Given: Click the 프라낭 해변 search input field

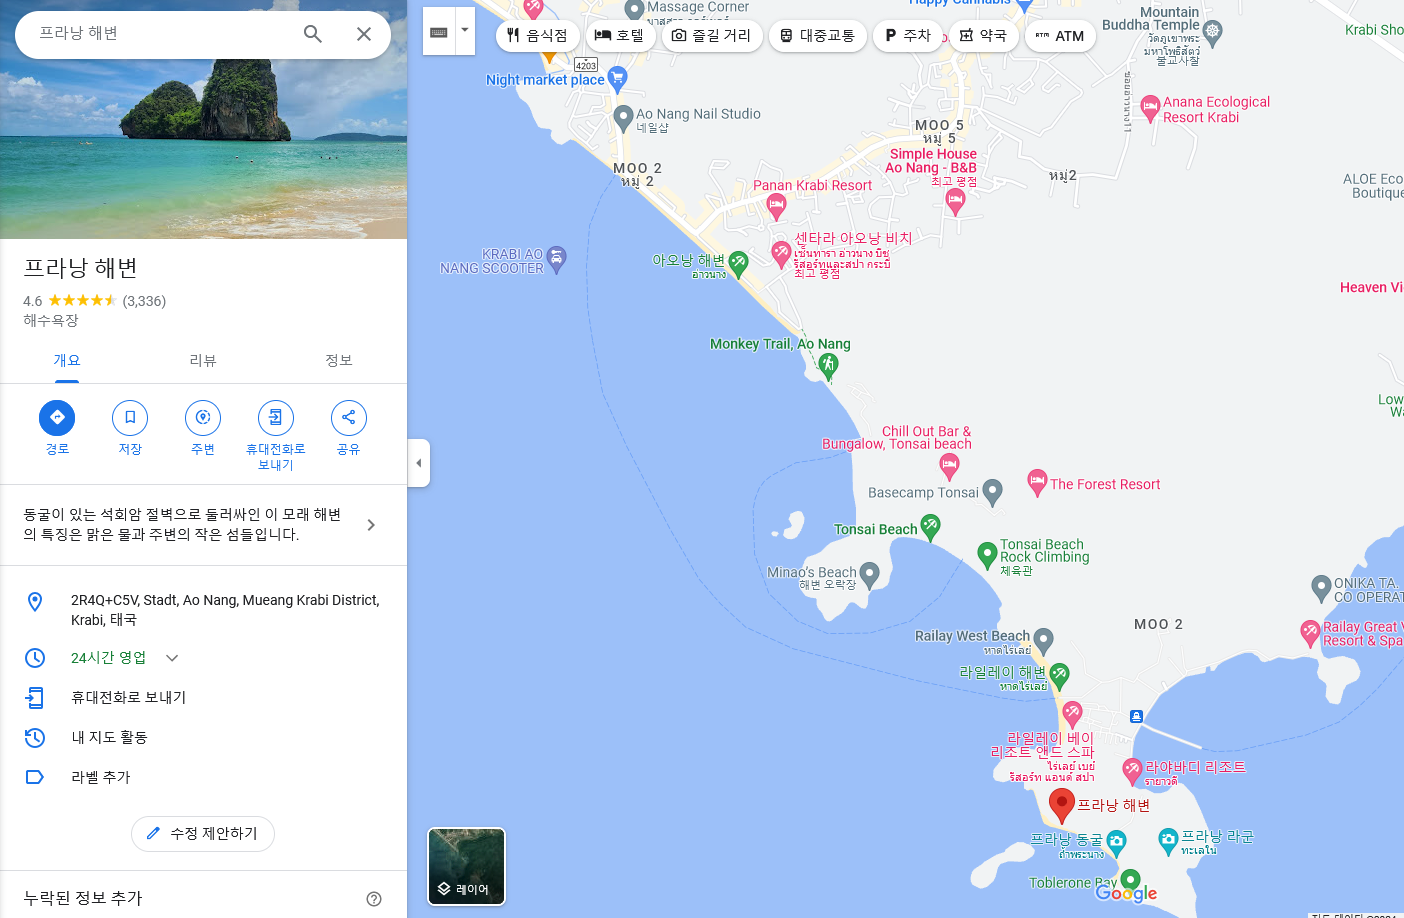Looking at the screenshot, I should click(x=160, y=34).
